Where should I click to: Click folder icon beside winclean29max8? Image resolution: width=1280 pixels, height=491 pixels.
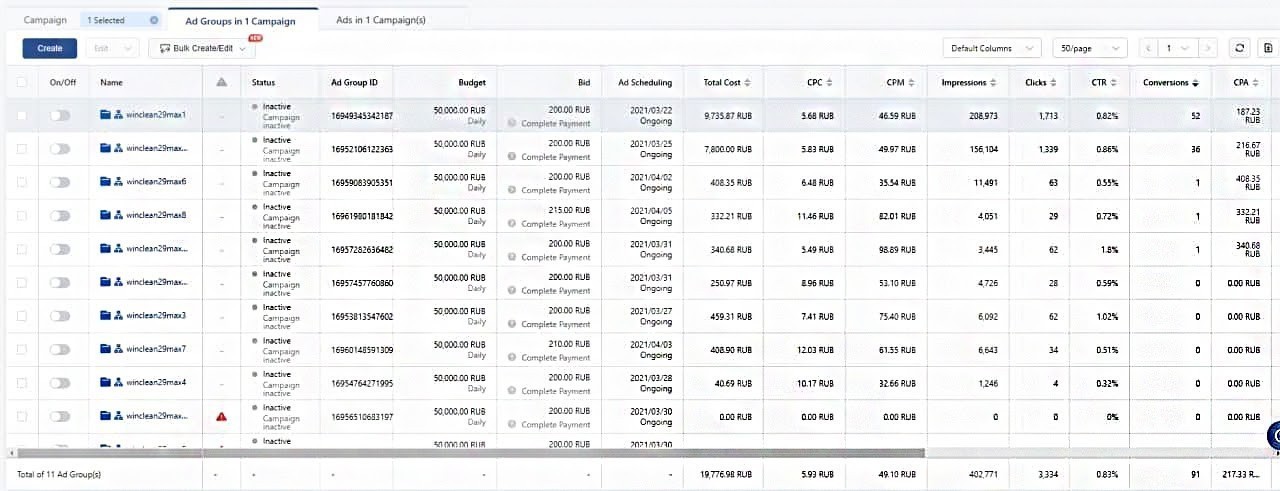click(x=106, y=215)
